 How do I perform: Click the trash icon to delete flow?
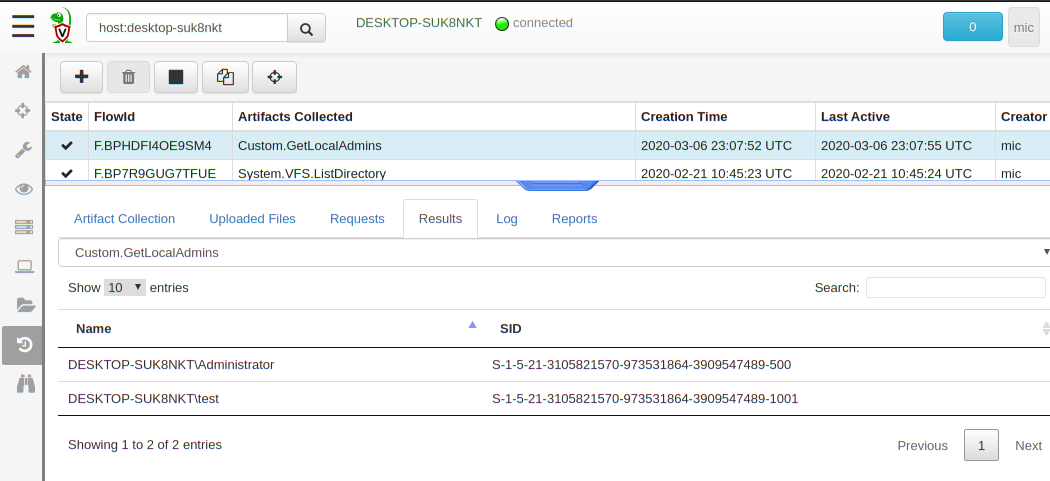tap(128, 77)
